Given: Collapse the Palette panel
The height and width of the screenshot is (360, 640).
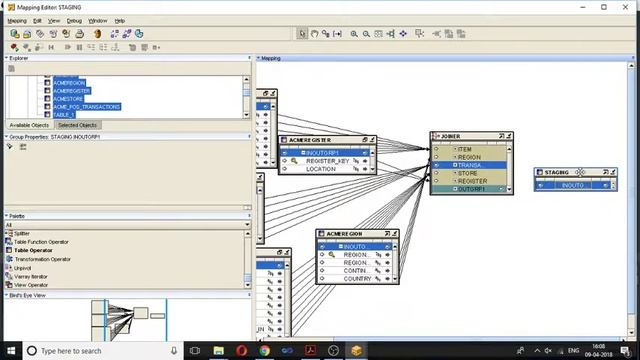Looking at the screenshot, I should (x=7, y=216).
